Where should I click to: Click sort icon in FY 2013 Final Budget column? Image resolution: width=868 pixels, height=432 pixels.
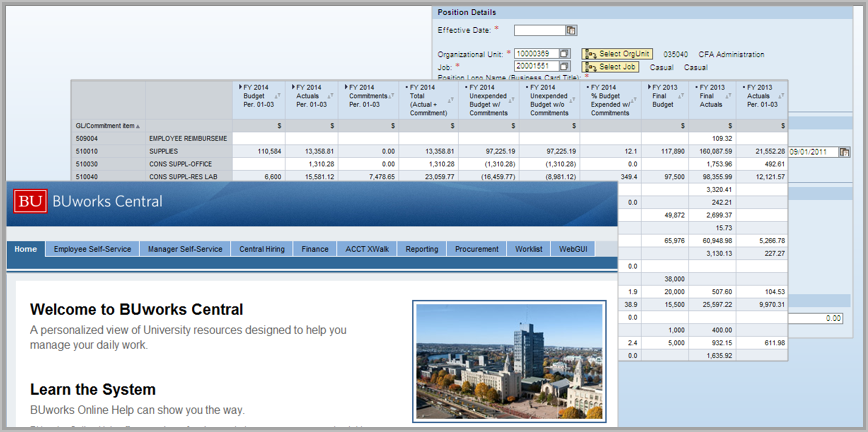(681, 96)
